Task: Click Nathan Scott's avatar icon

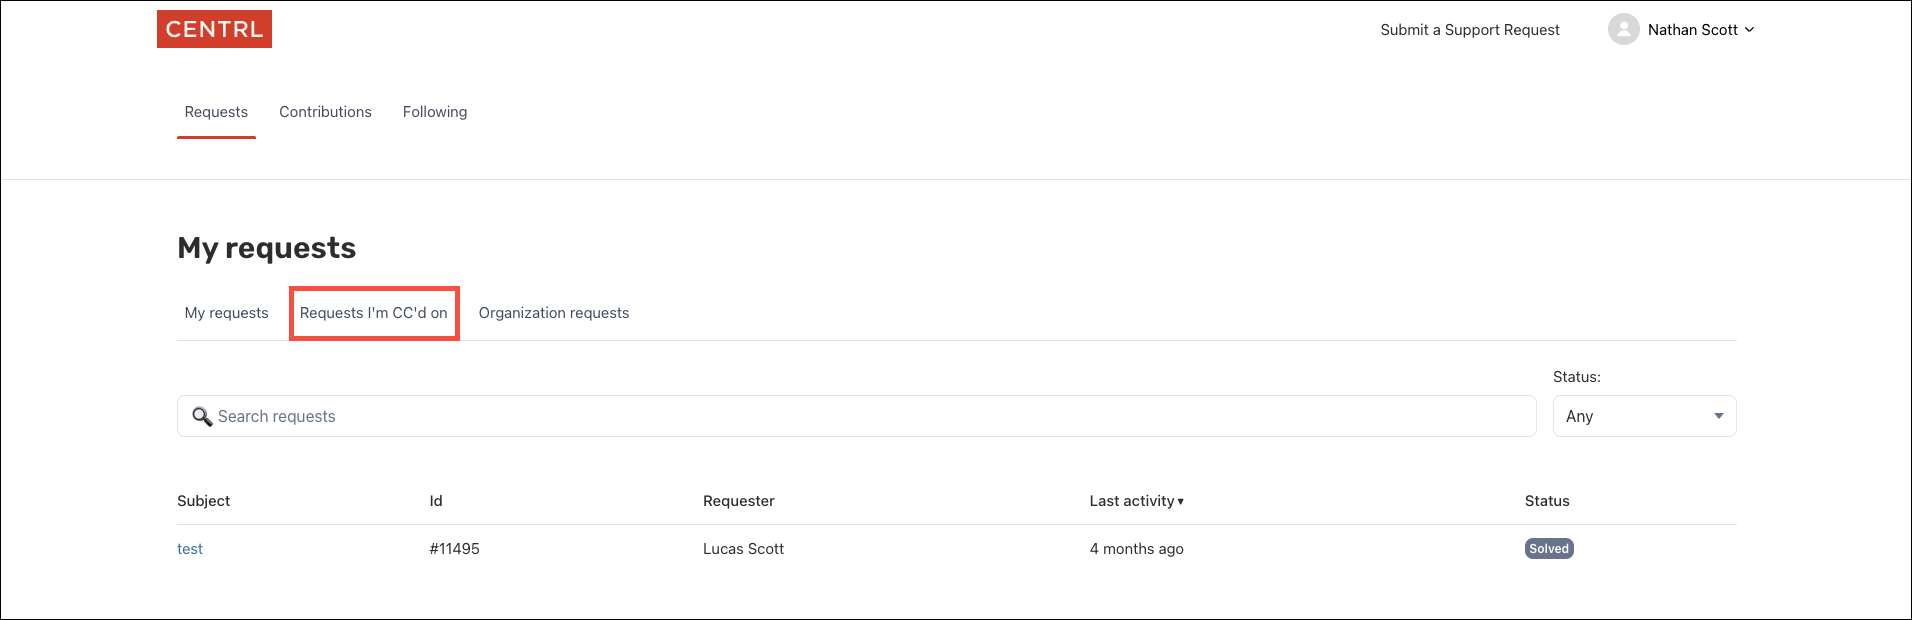Action: pyautogui.click(x=1623, y=29)
